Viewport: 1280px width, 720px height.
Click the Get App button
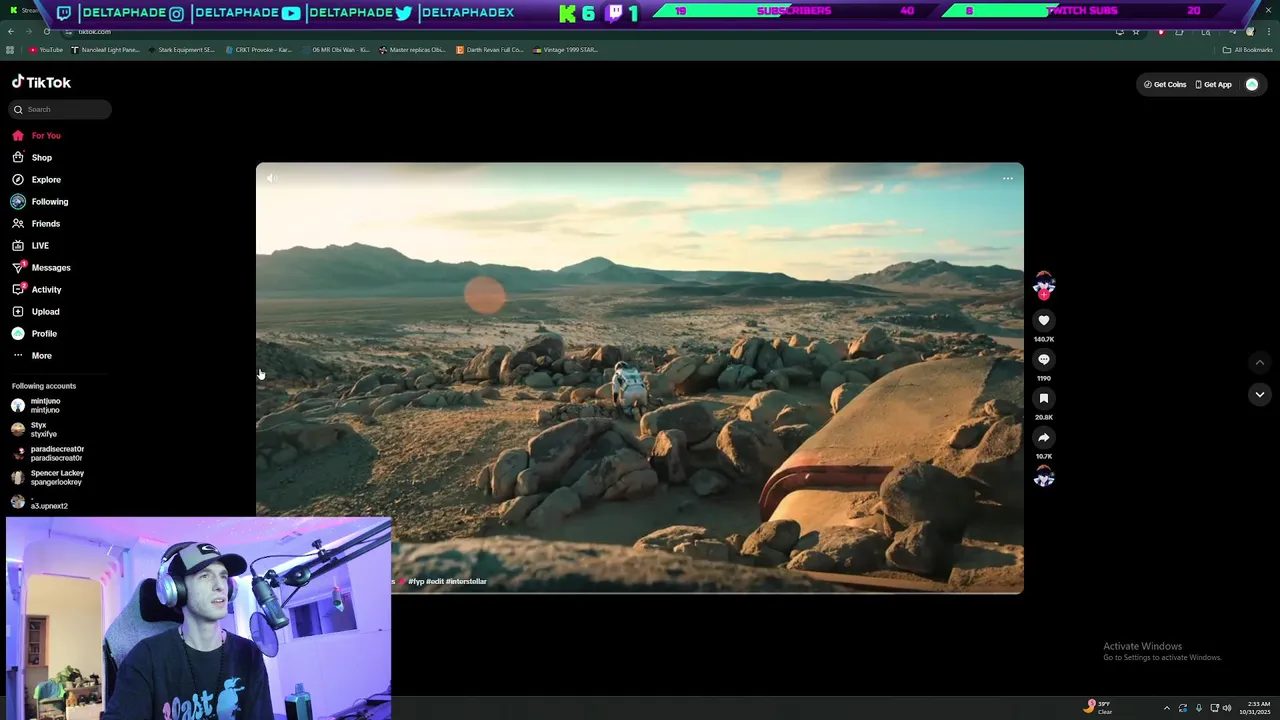[1213, 84]
